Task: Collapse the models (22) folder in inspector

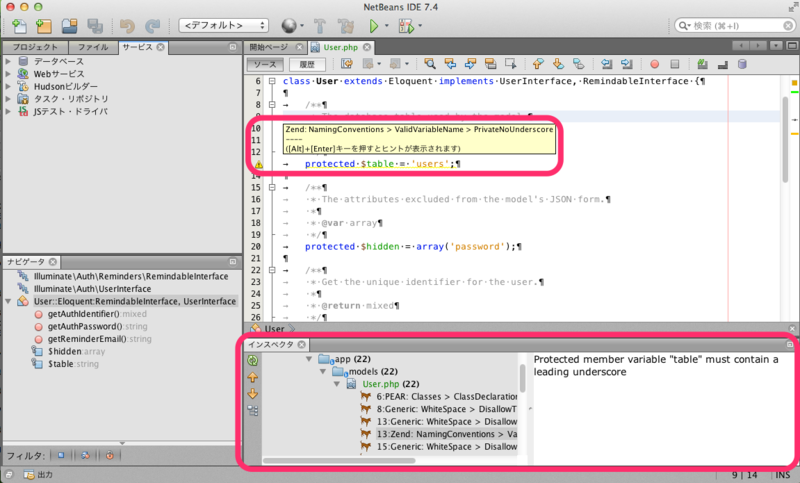Action: tap(323, 371)
